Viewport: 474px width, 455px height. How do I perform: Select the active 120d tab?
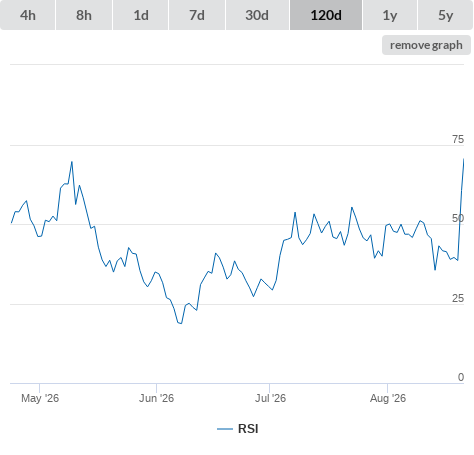click(326, 15)
